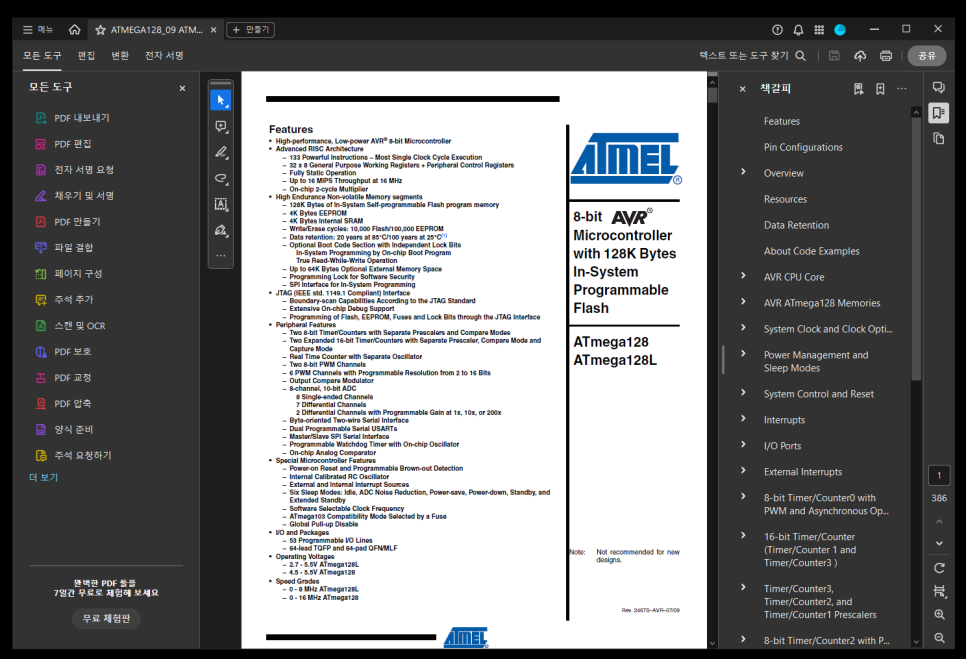Viewport: 966px width, 659px height.
Task: Open the 메뉴 hamburger menu
Action: click(38, 30)
